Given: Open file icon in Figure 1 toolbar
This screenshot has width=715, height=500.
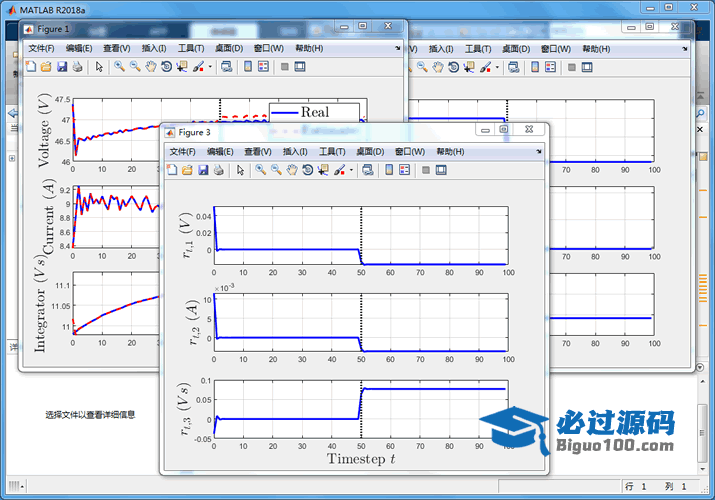Looking at the screenshot, I should pos(46,67).
